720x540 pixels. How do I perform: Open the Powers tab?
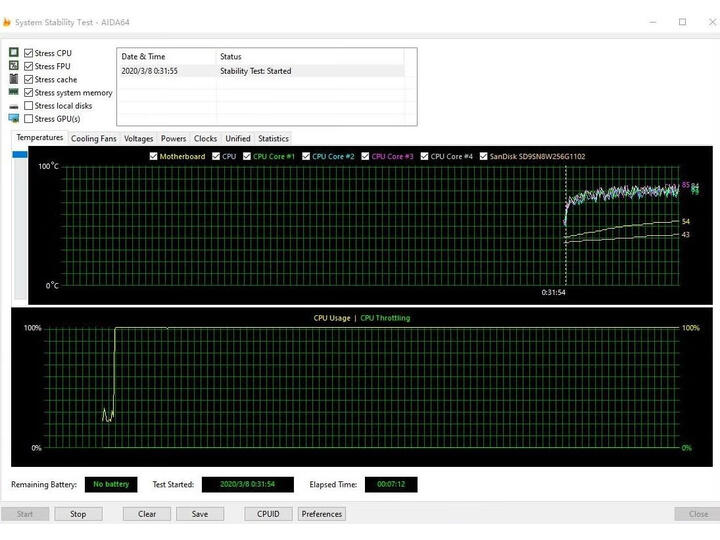coord(173,138)
